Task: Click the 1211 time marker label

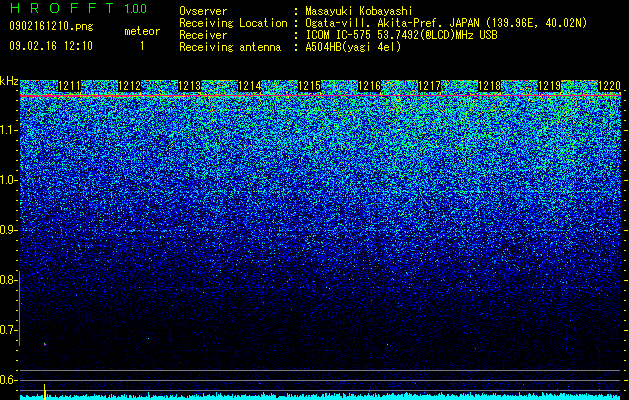Action: pos(69,86)
